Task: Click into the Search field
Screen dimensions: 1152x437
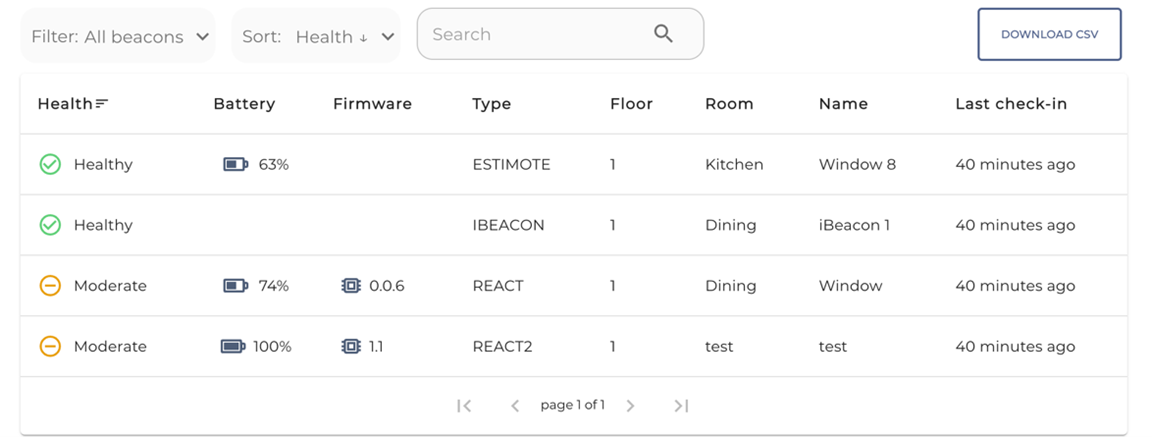Action: [560, 34]
